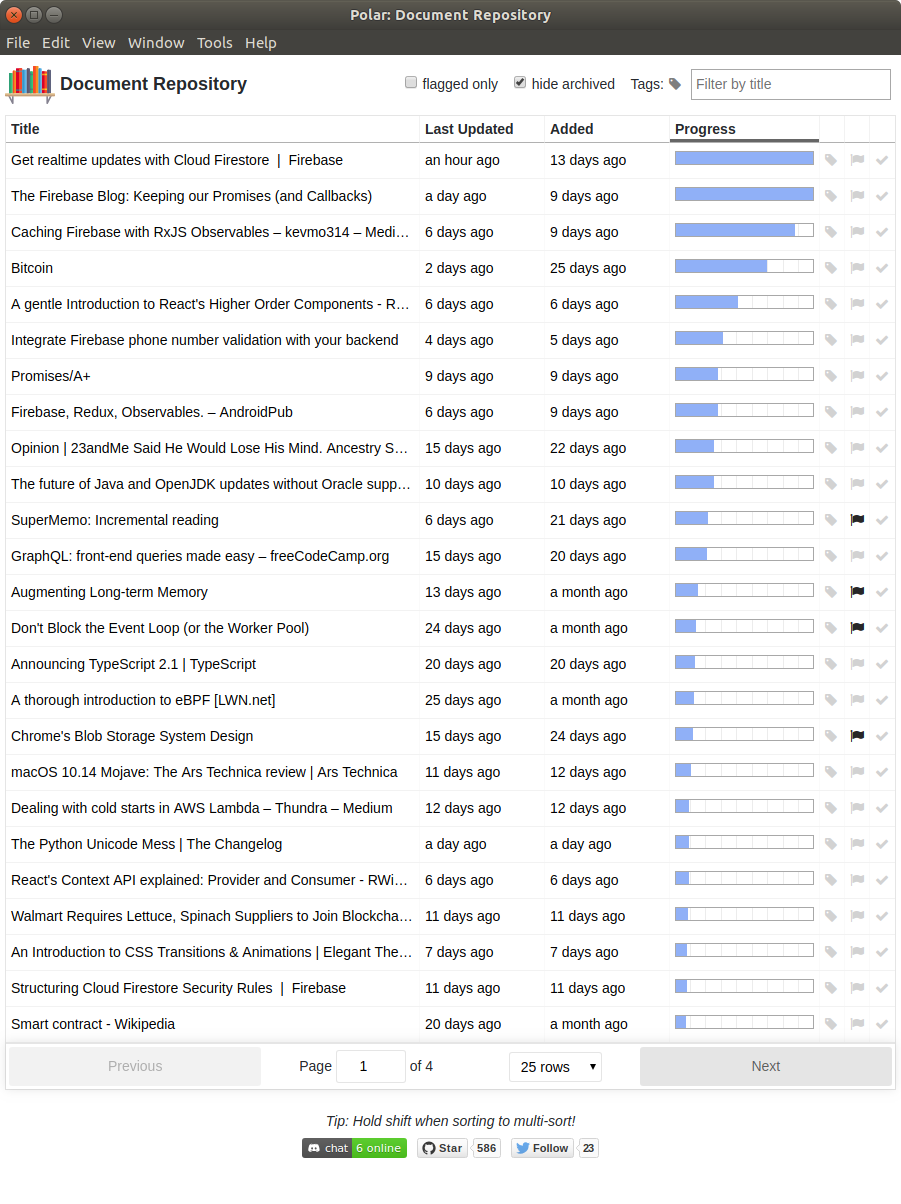Viewport: 901px width, 1204px height.
Task: Sort by Progress column header
Action: click(744, 129)
